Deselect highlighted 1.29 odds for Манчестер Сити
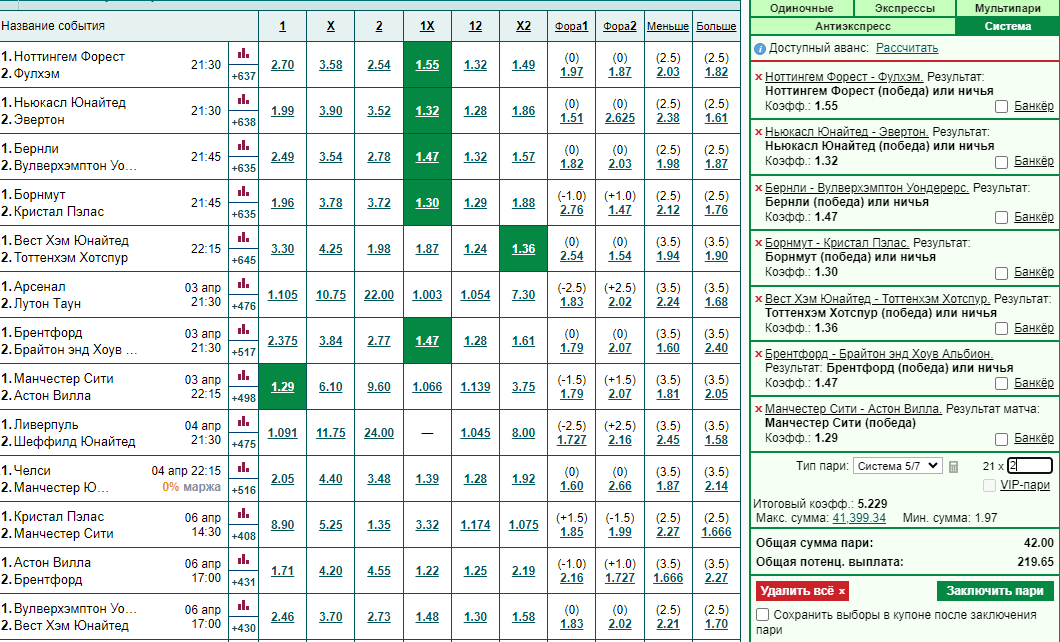 click(283, 387)
